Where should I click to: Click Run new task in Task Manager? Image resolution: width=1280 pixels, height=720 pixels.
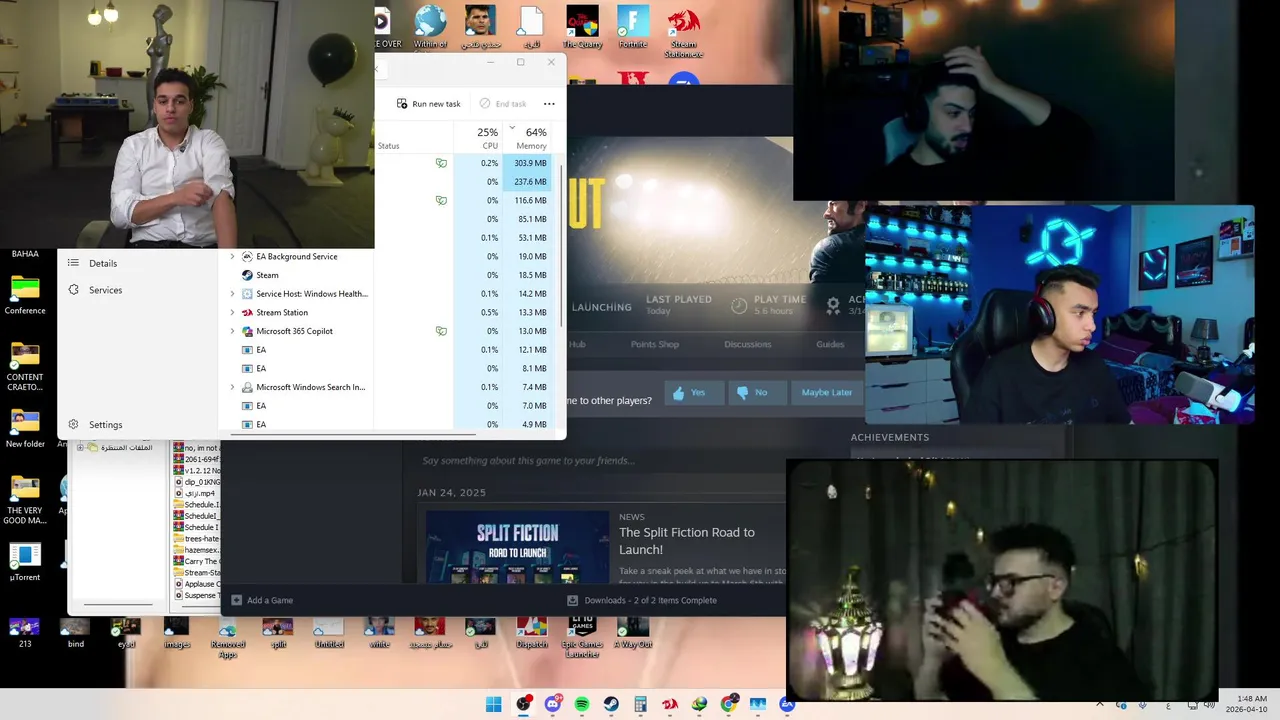click(x=428, y=104)
